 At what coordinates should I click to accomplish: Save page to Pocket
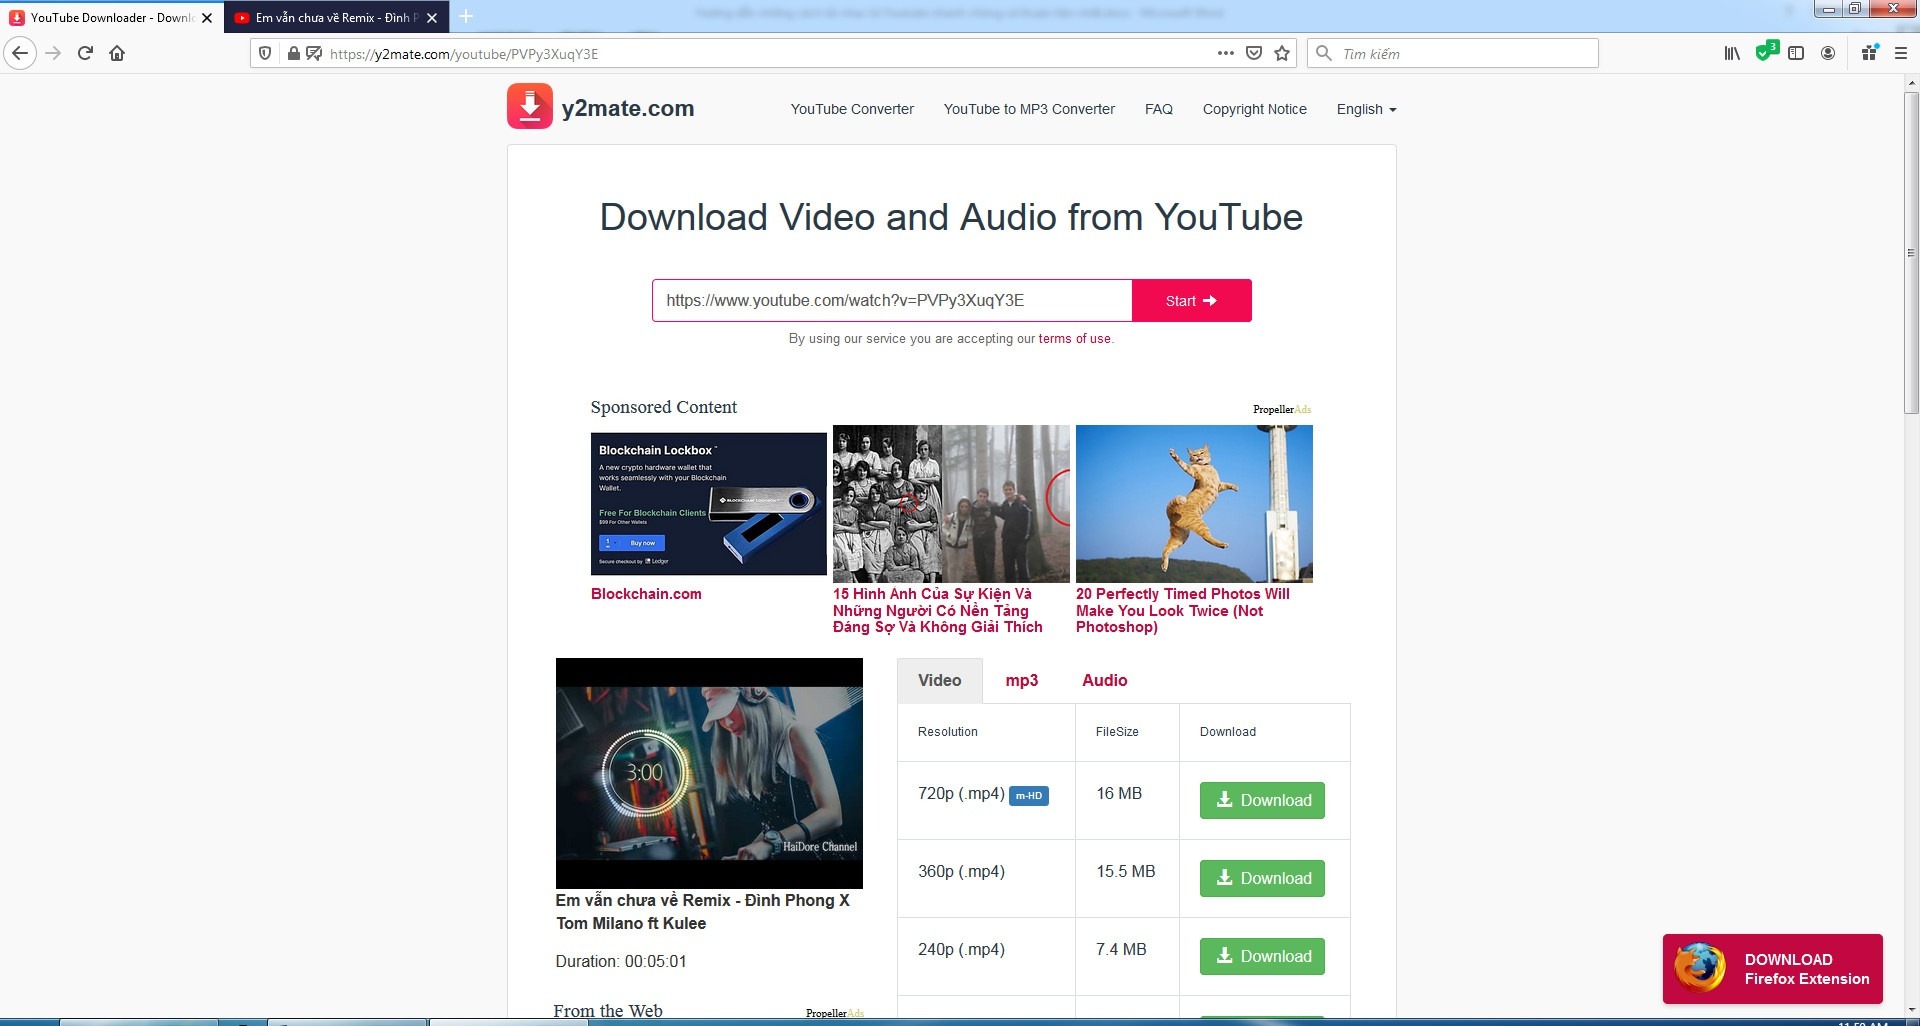[x=1254, y=53]
